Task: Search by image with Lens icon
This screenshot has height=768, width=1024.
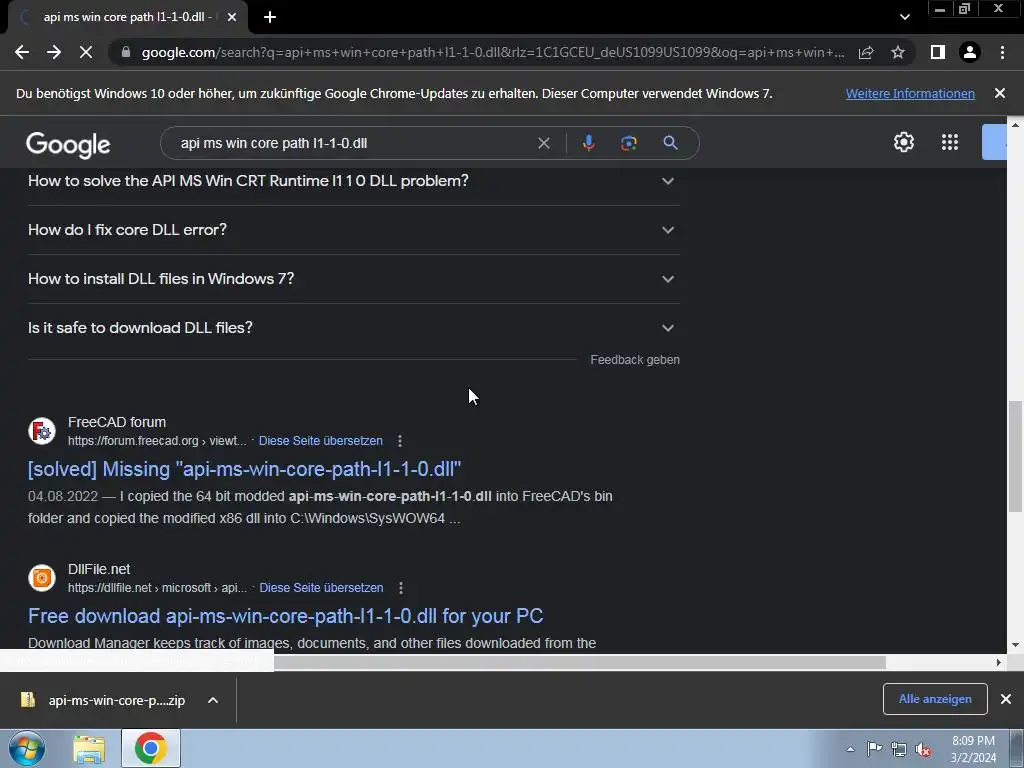Action: click(628, 143)
